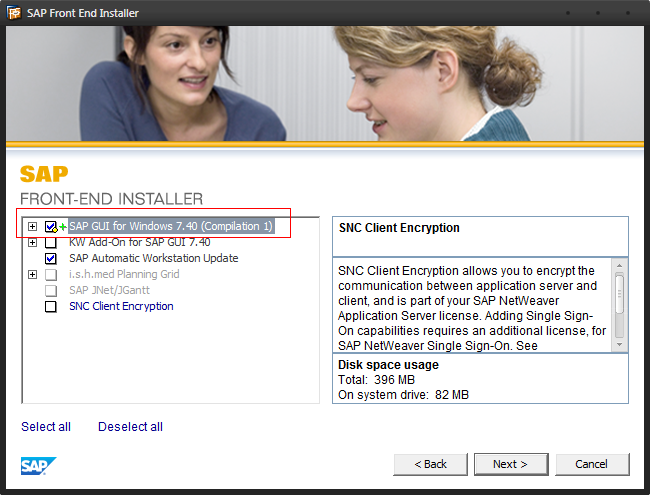
Task: Go back with the Back button
Action: [430, 464]
